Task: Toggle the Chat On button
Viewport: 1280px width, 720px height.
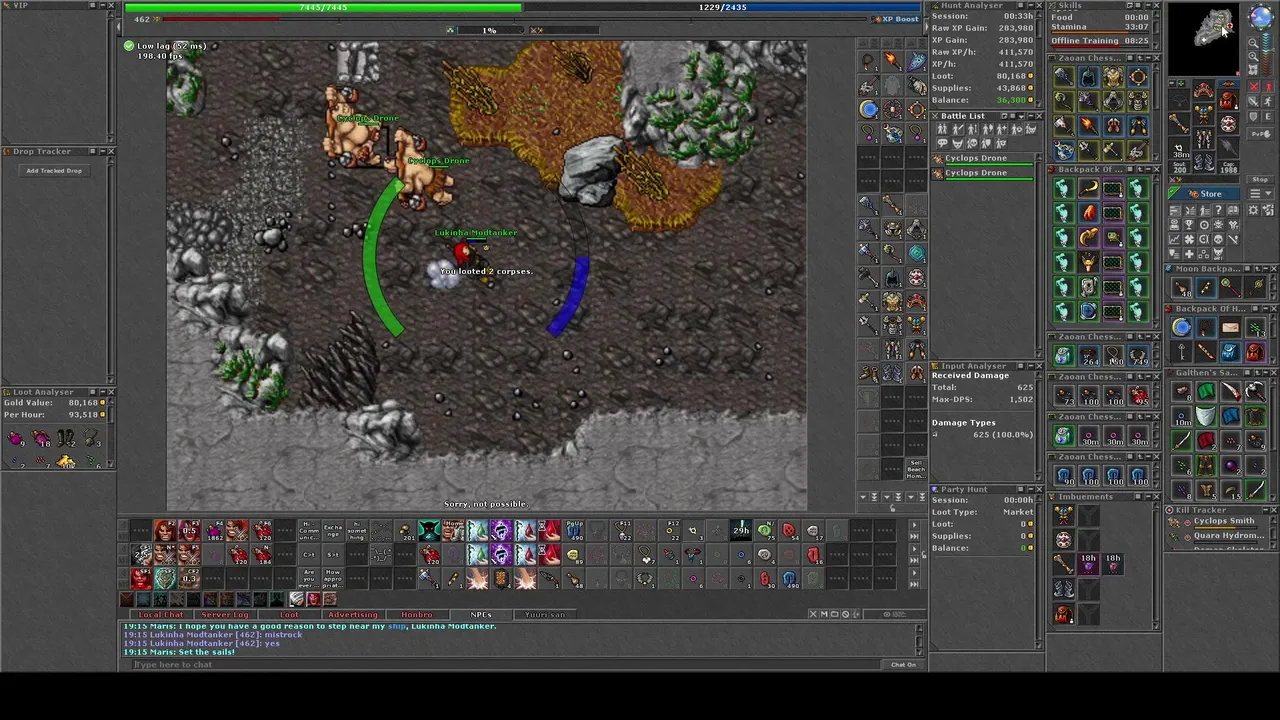Action: (x=903, y=664)
